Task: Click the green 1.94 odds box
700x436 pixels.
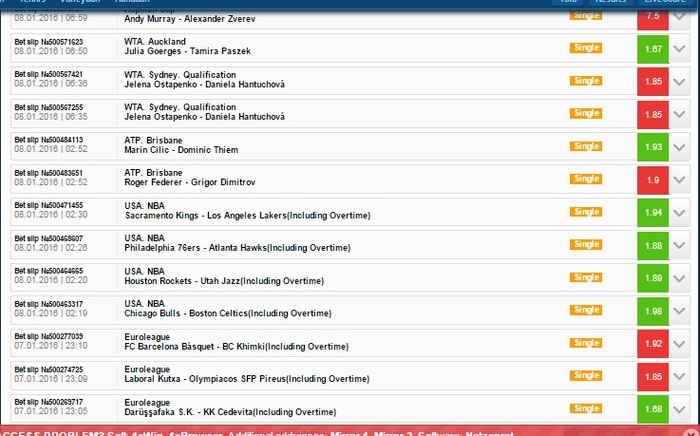Action: [x=653, y=213]
